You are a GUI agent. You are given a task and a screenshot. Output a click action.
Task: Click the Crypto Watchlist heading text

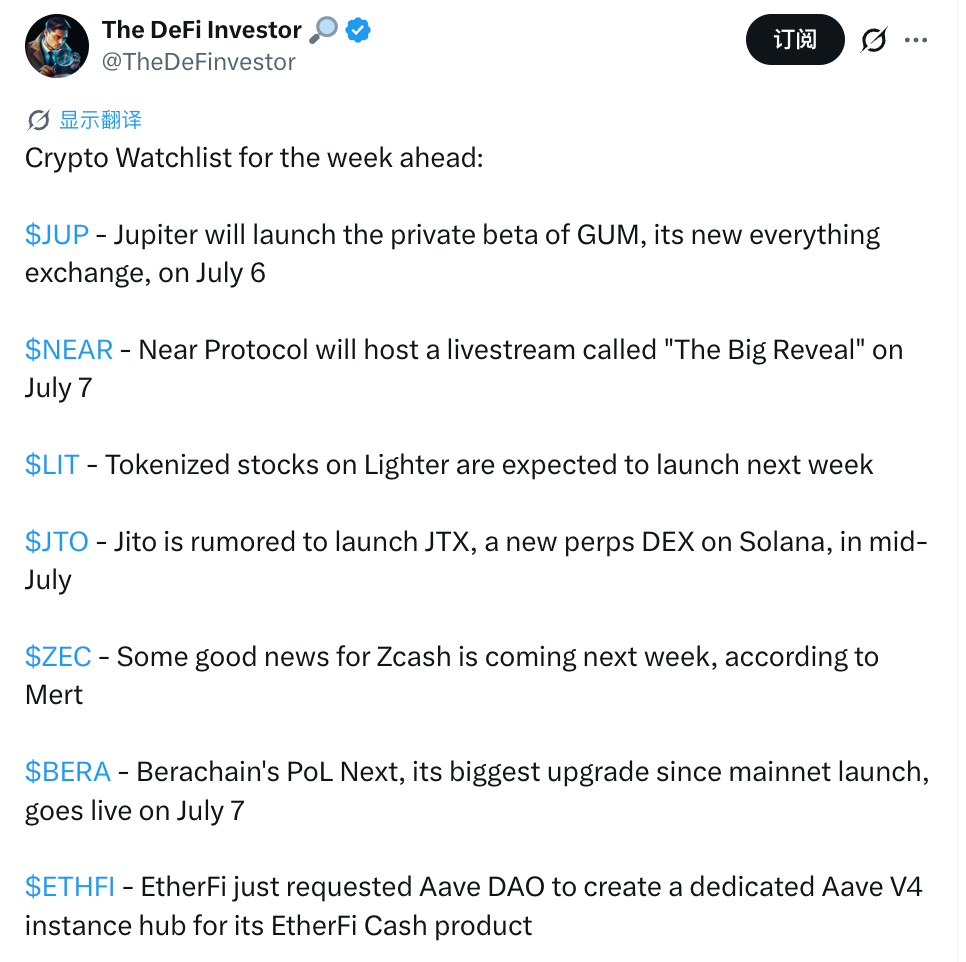[x=254, y=158]
